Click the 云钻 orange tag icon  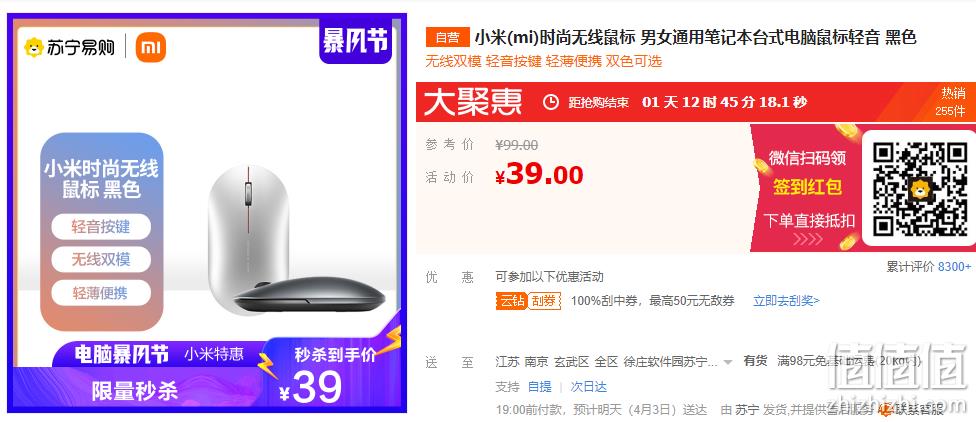[x=511, y=301]
